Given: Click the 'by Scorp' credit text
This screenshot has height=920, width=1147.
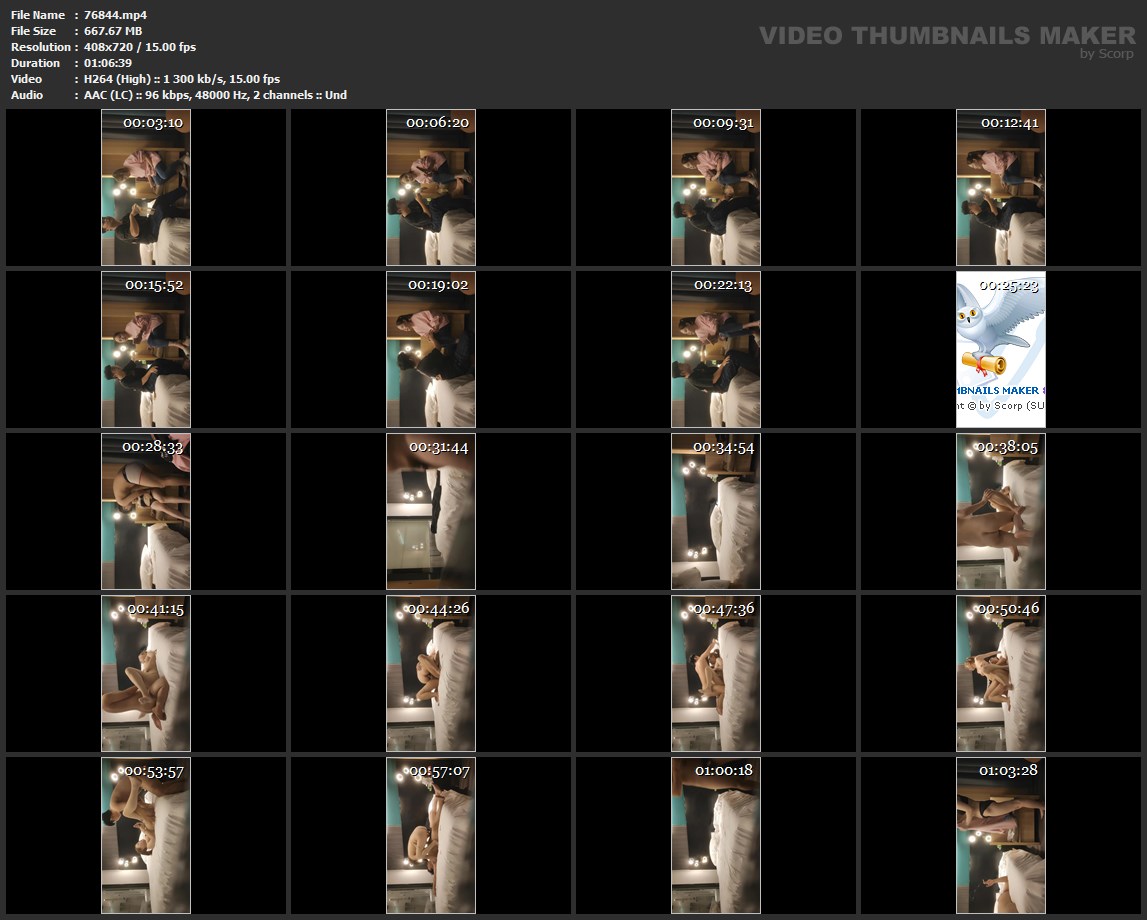Looking at the screenshot, I should coord(1106,54).
